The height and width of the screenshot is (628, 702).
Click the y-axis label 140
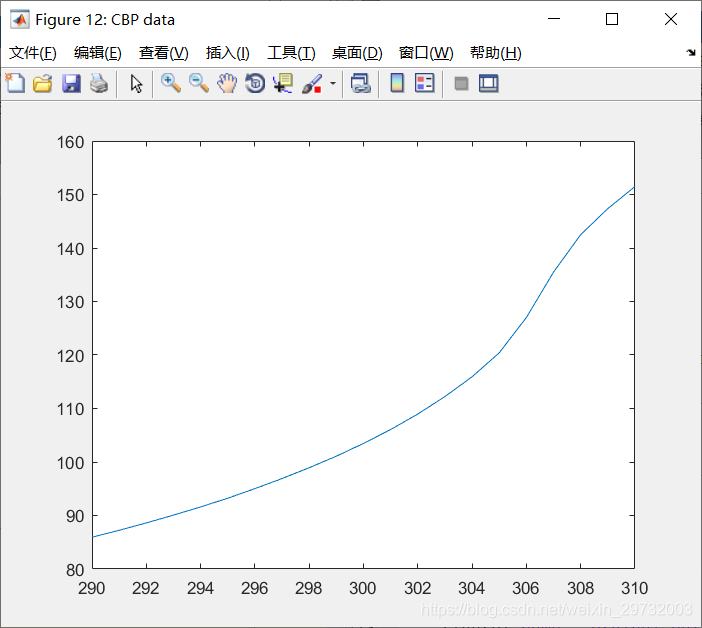(x=70, y=249)
